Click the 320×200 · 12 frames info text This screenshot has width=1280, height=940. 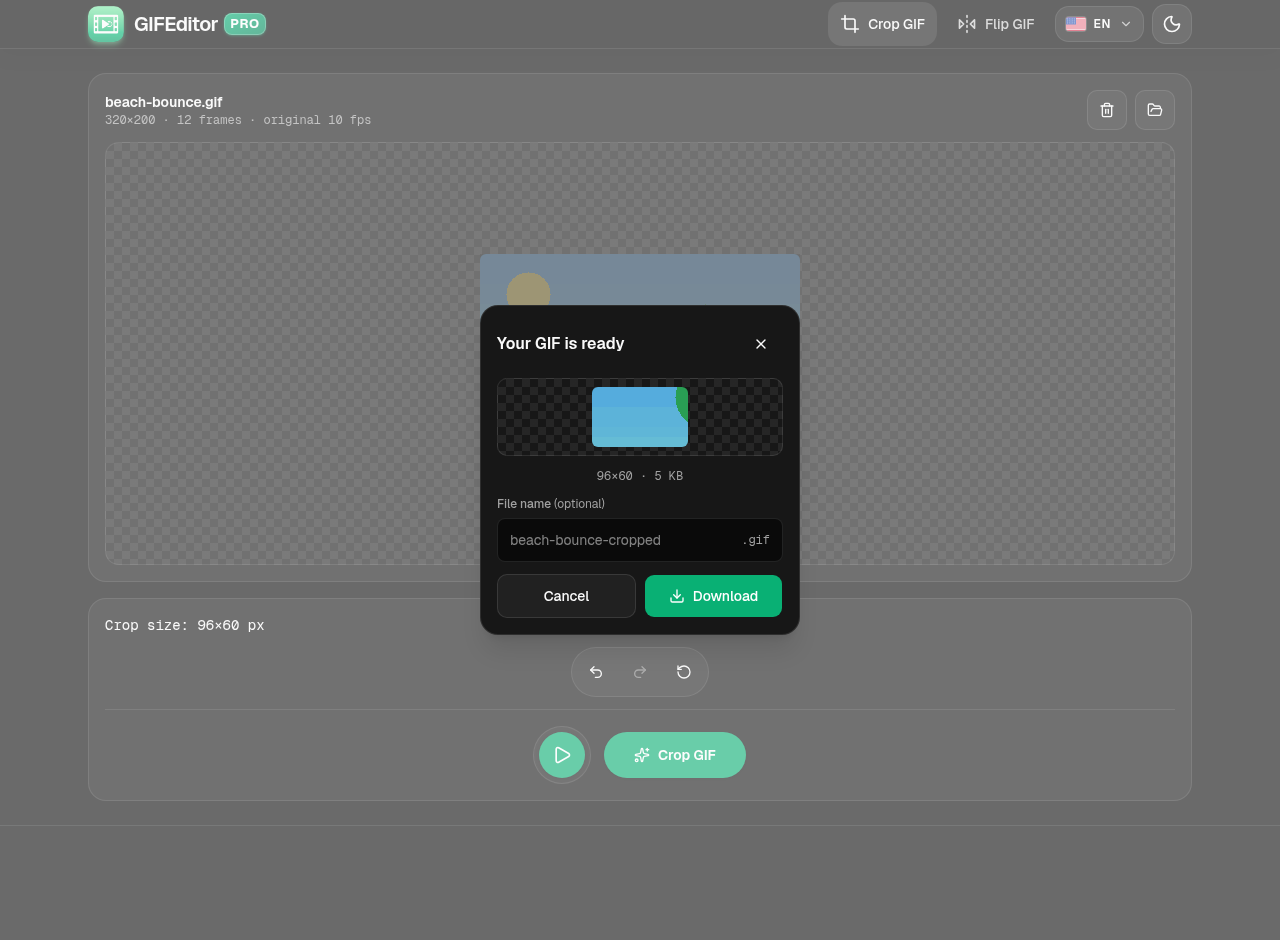point(238,120)
